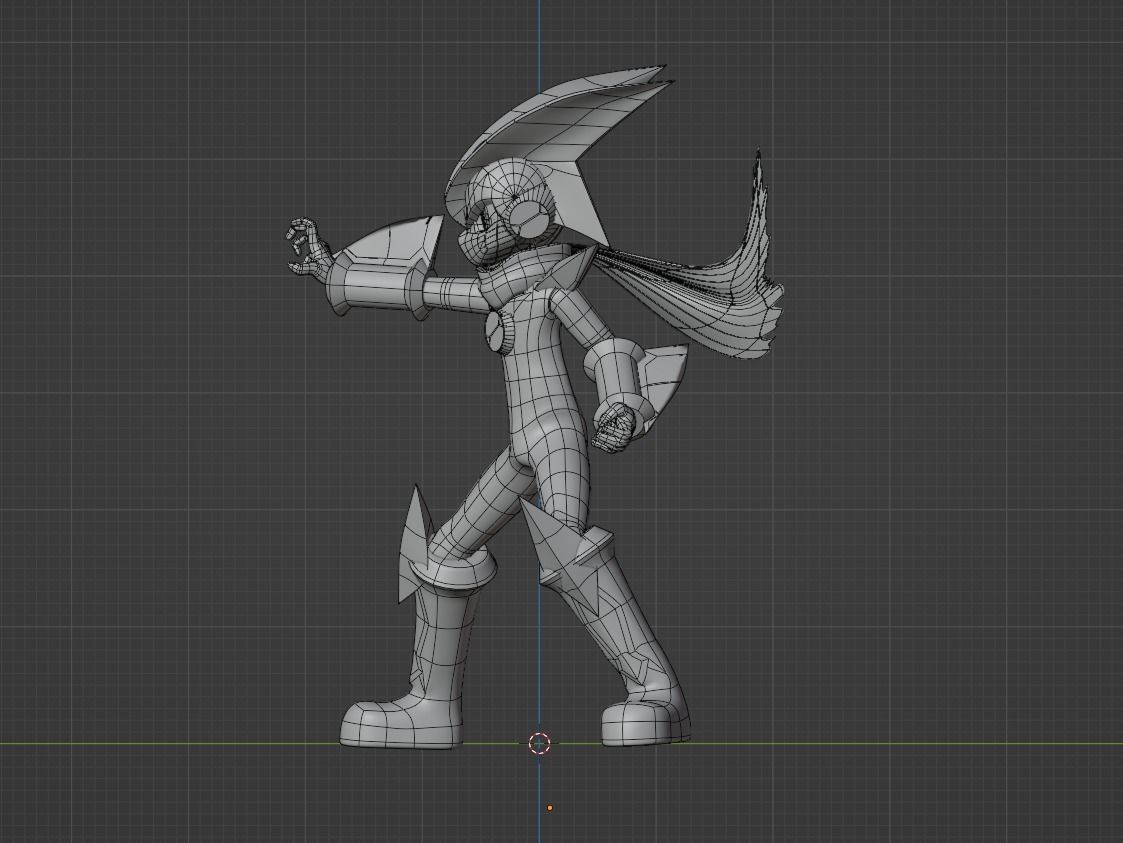
Task: Click the character's open clawed hand
Action: click(x=308, y=247)
